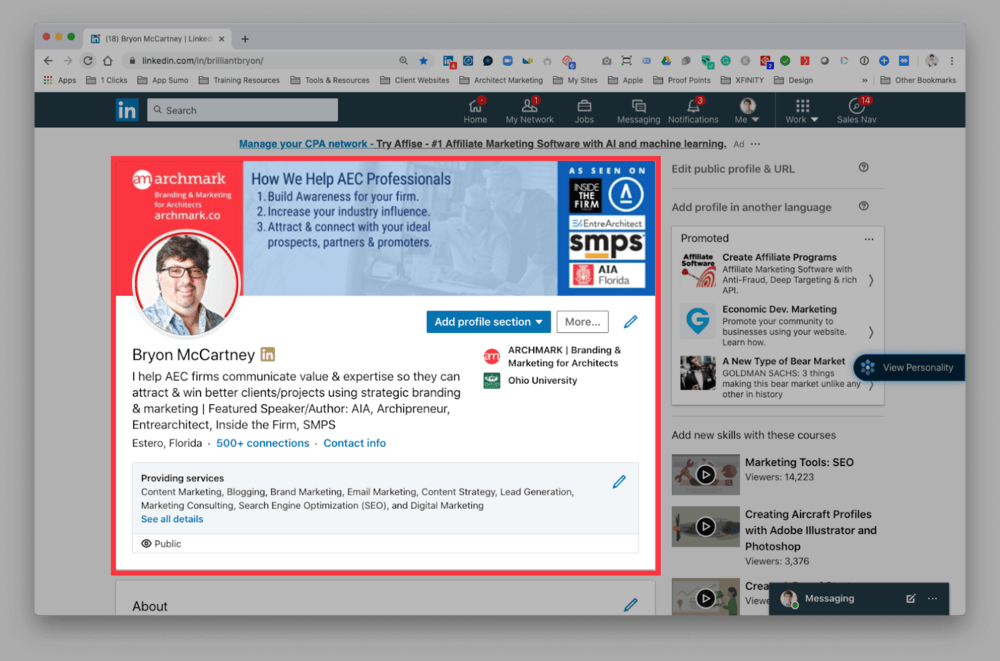The height and width of the screenshot is (661, 1000).
Task: Click into the LinkedIn Search field
Action: (x=242, y=110)
